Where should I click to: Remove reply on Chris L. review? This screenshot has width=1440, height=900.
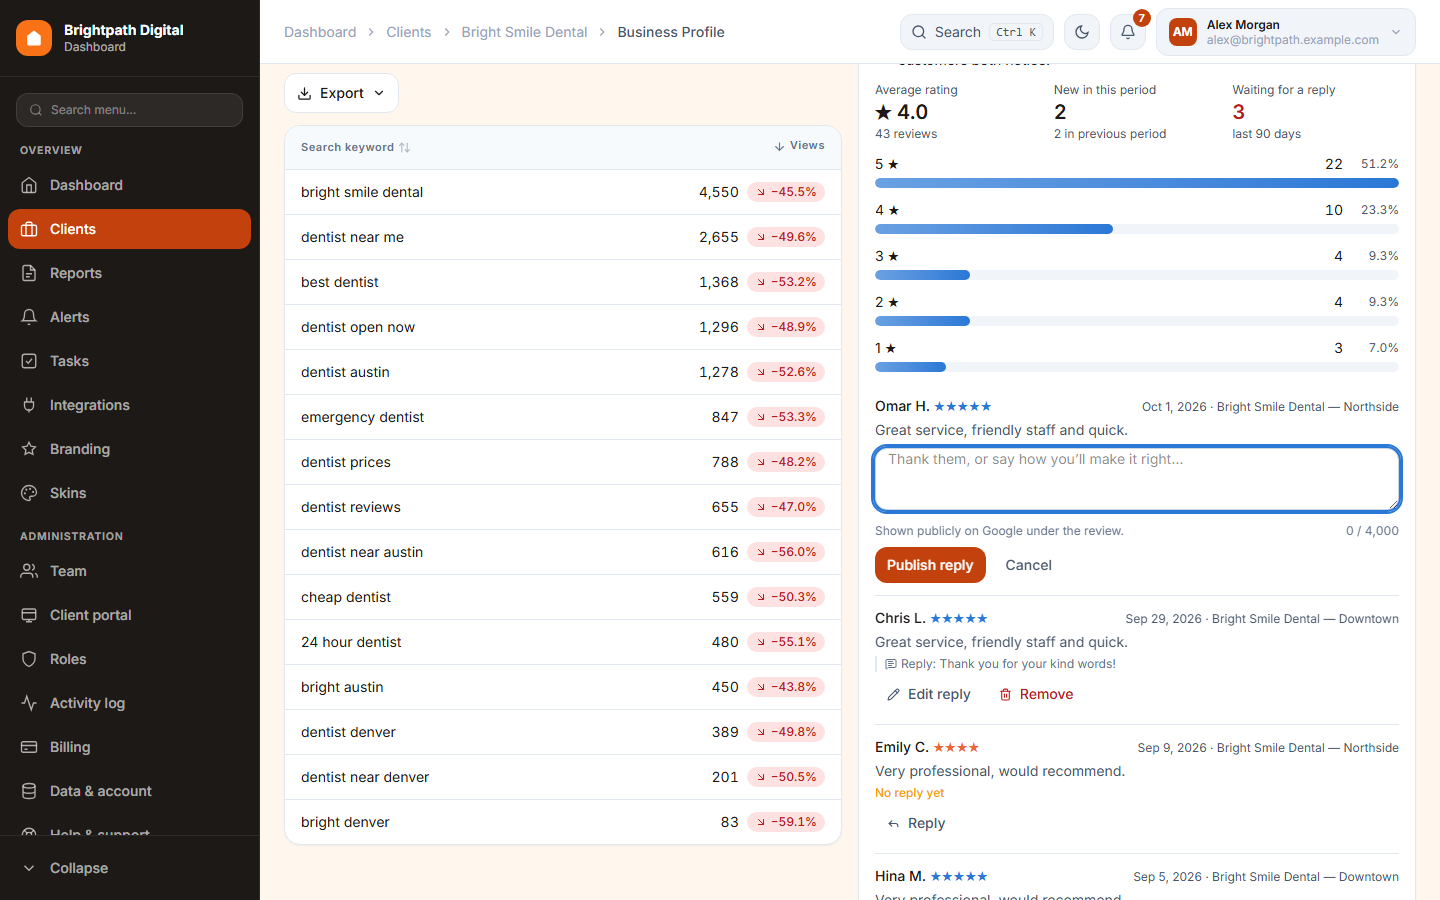coord(1036,694)
